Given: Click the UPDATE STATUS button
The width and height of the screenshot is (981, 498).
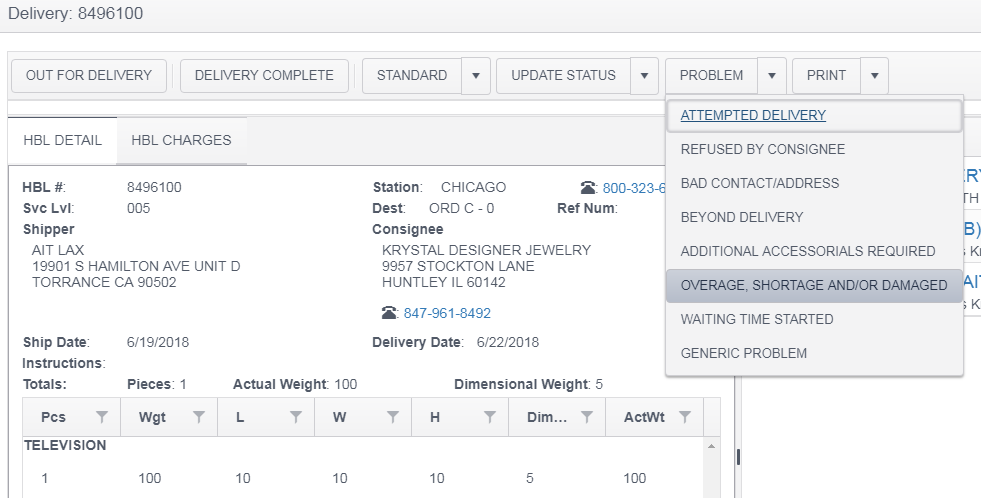Looking at the screenshot, I should pyautogui.click(x=563, y=76).
